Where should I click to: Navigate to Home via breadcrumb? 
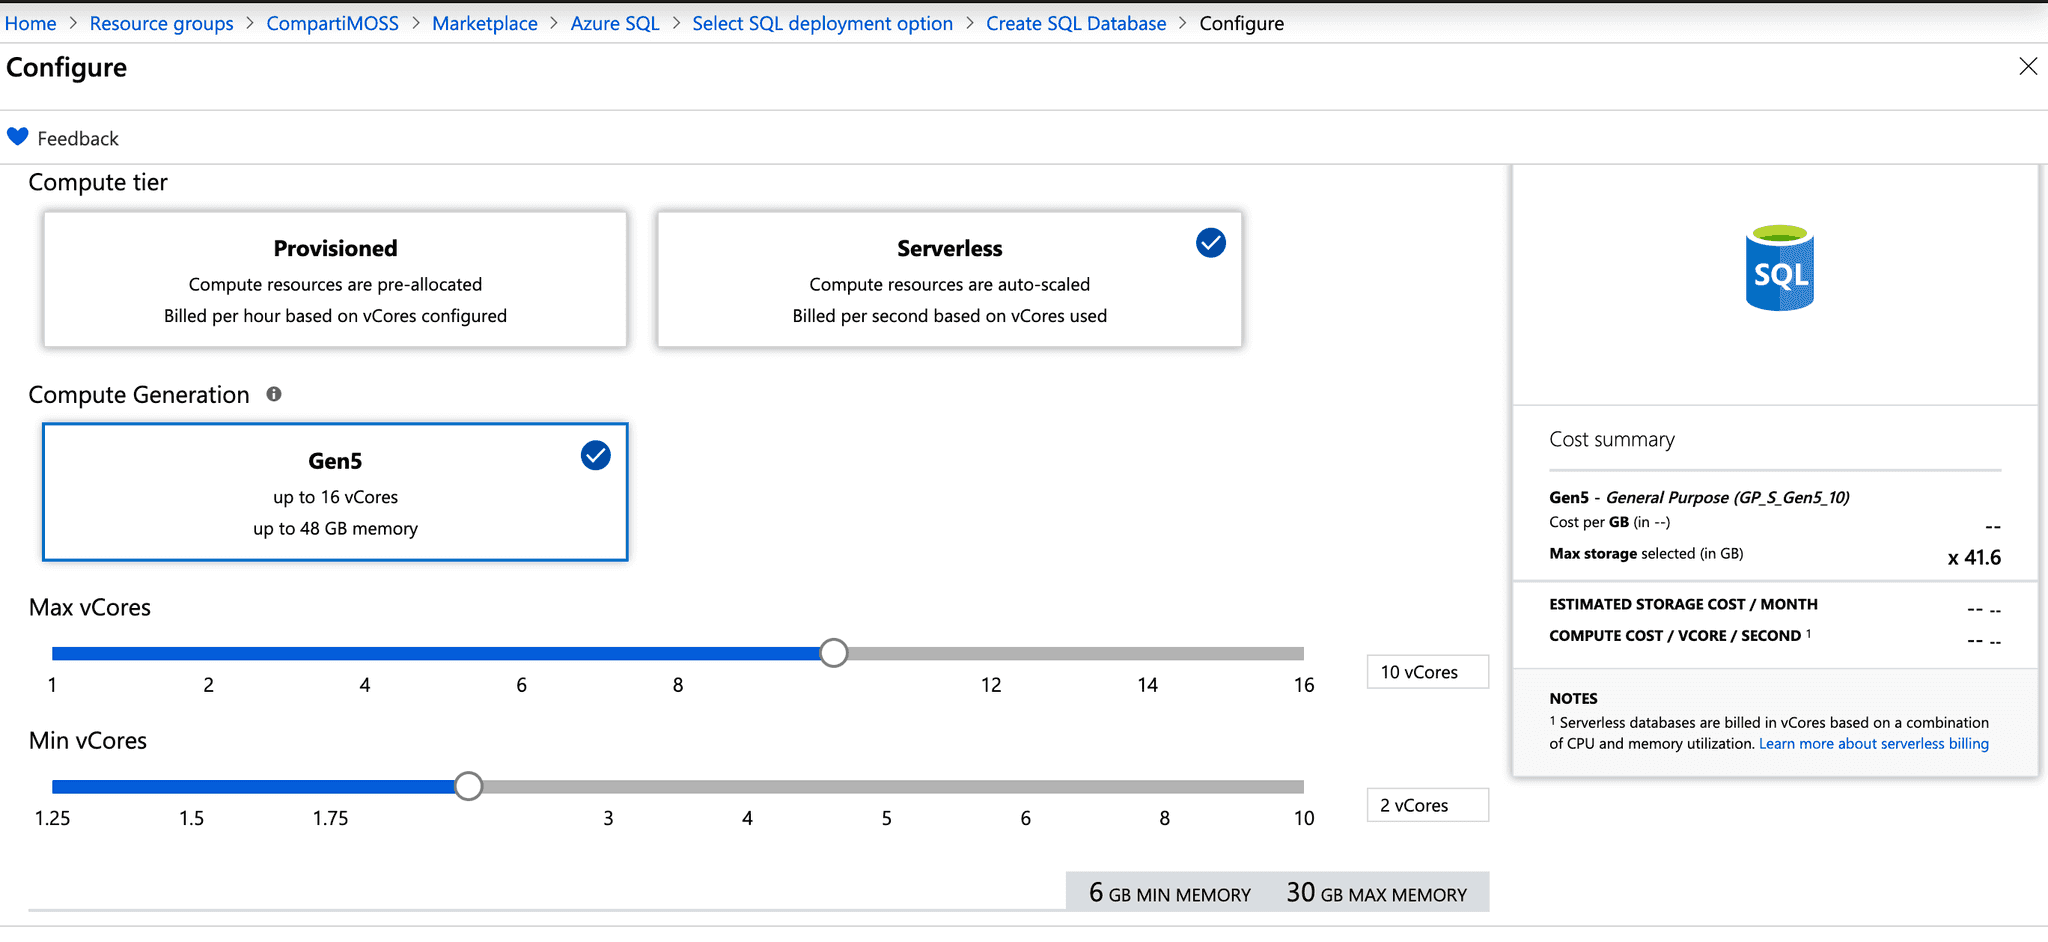pos(30,22)
